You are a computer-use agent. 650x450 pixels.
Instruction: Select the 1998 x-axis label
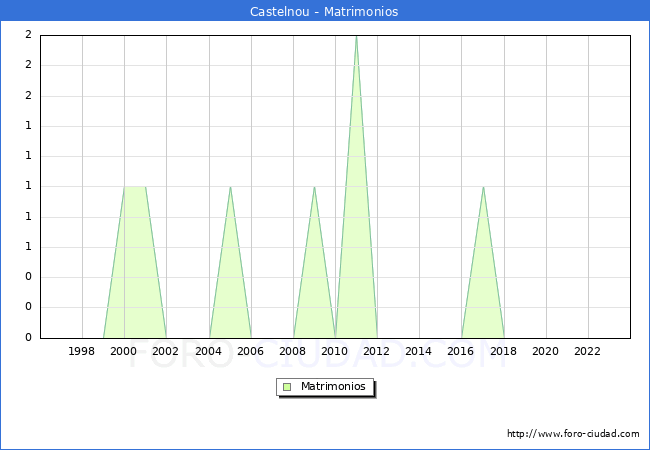[82, 351]
